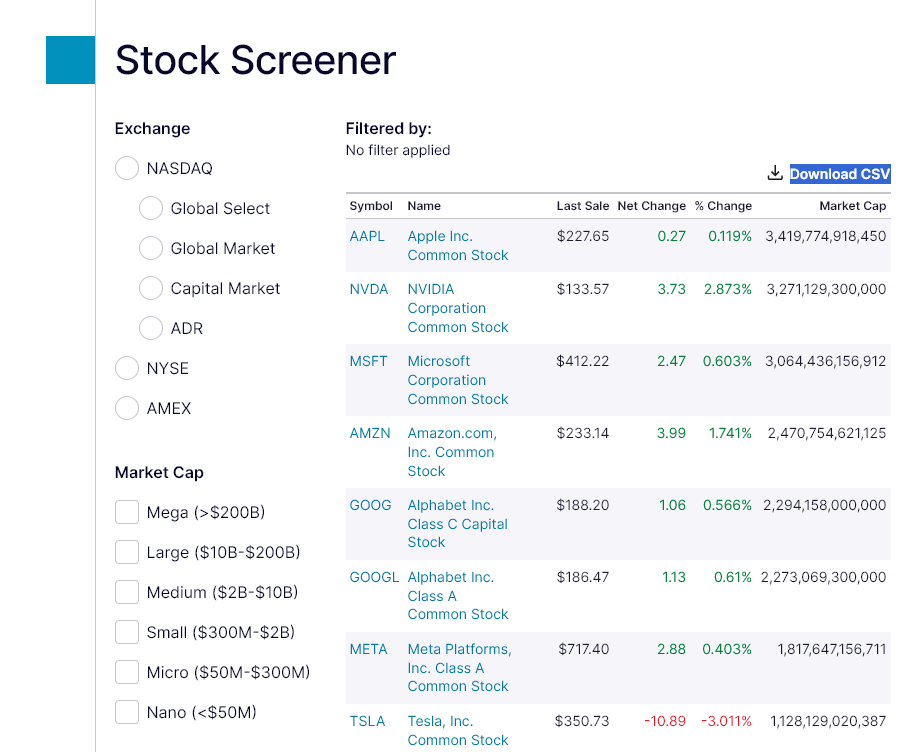The image size is (916, 752).
Task: Open the TSLA symbol link
Action: click(x=367, y=721)
